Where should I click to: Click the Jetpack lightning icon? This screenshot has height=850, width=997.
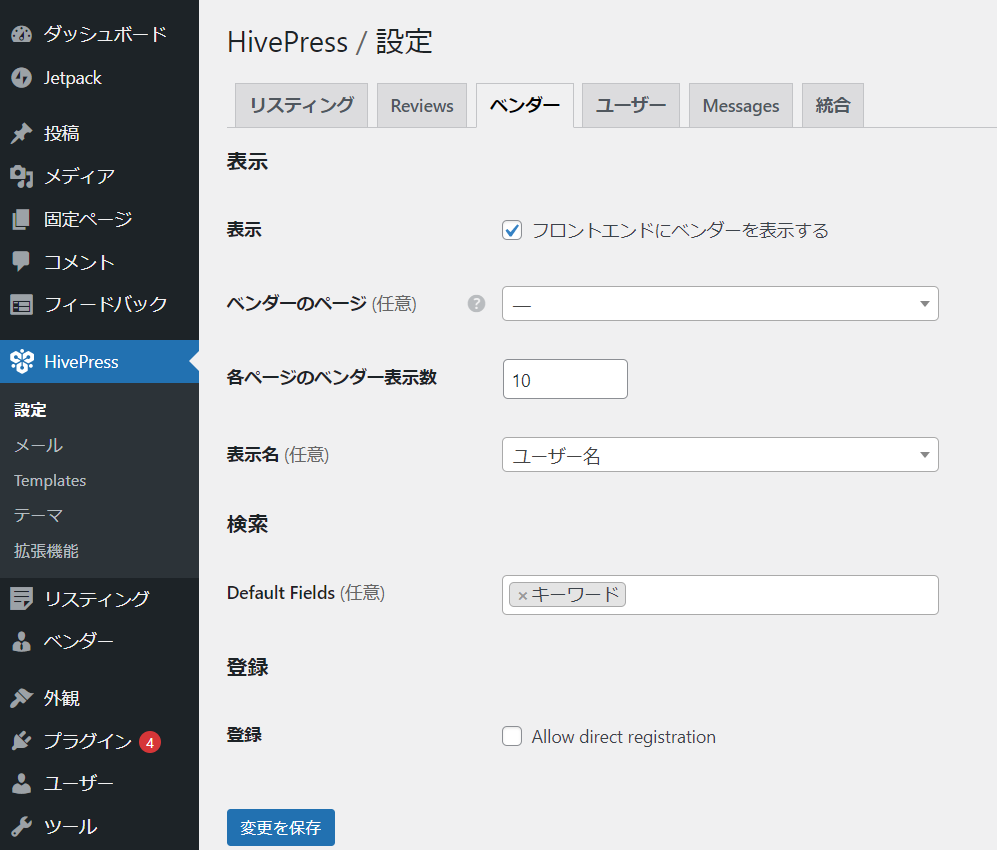coord(22,78)
